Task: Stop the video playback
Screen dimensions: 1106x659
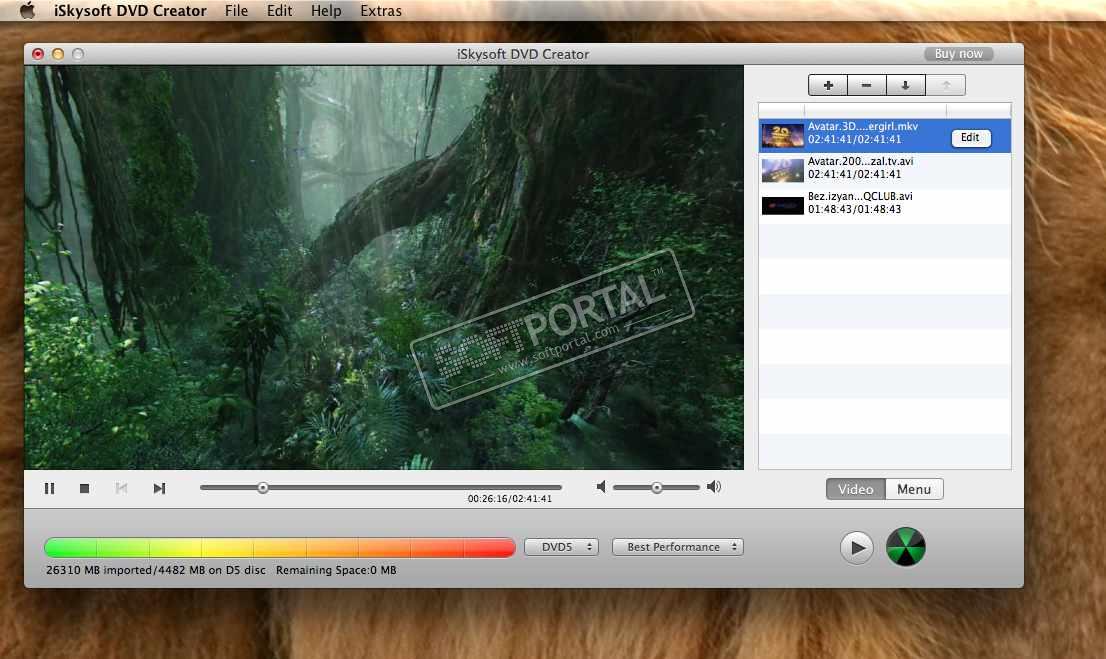Action: [x=85, y=488]
